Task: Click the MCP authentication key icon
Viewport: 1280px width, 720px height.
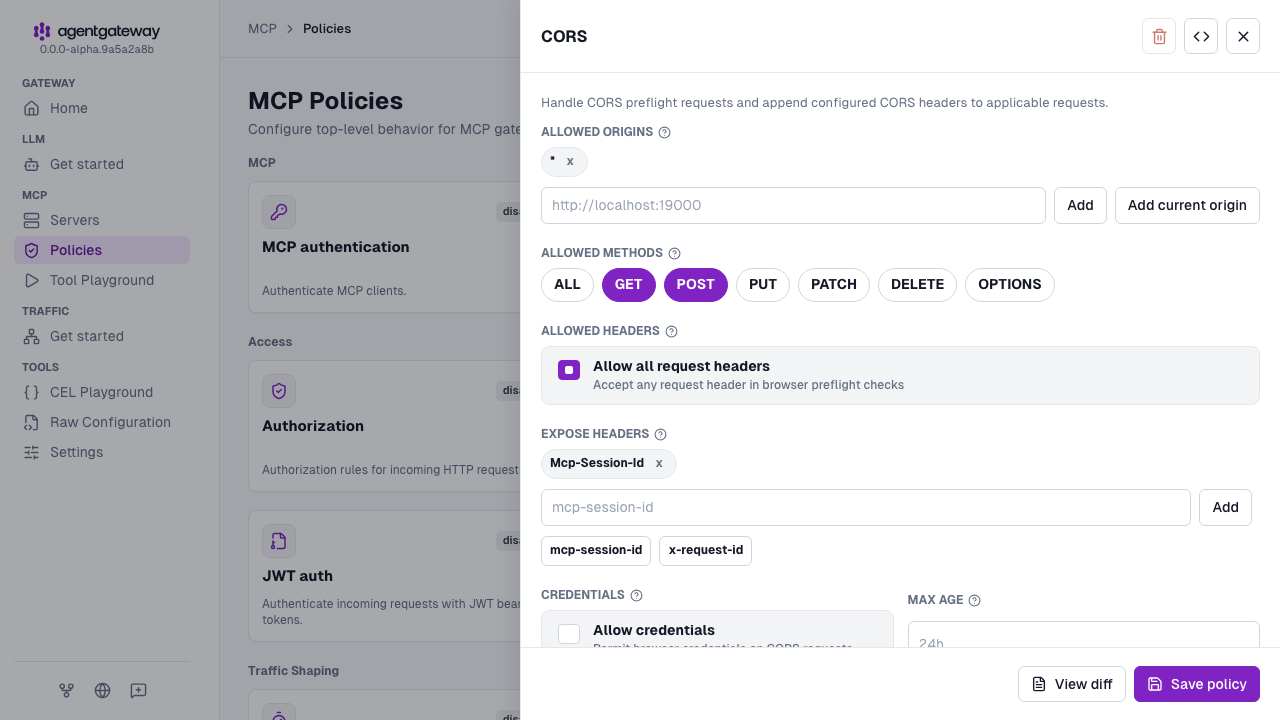Action: click(x=279, y=212)
